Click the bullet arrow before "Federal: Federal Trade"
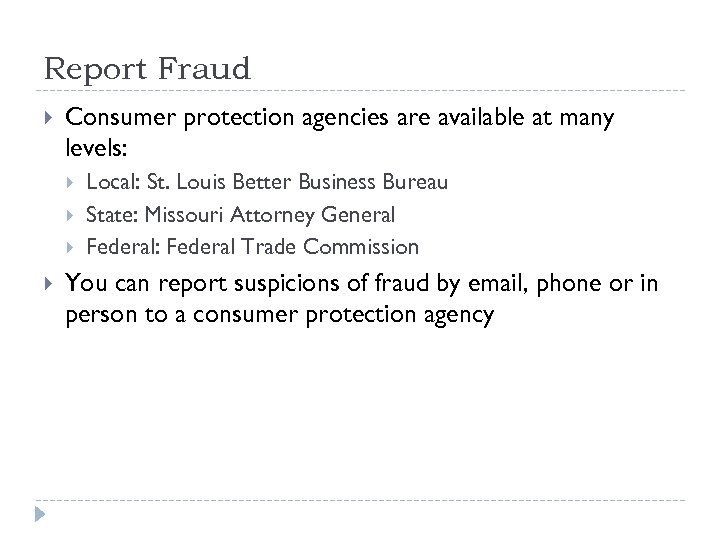This screenshot has width=720, height=540. click(70, 247)
